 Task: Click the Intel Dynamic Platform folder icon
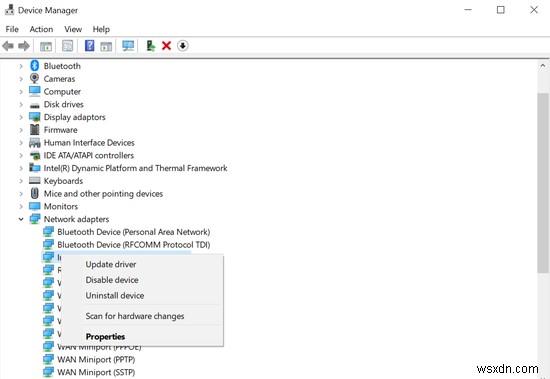click(35, 168)
